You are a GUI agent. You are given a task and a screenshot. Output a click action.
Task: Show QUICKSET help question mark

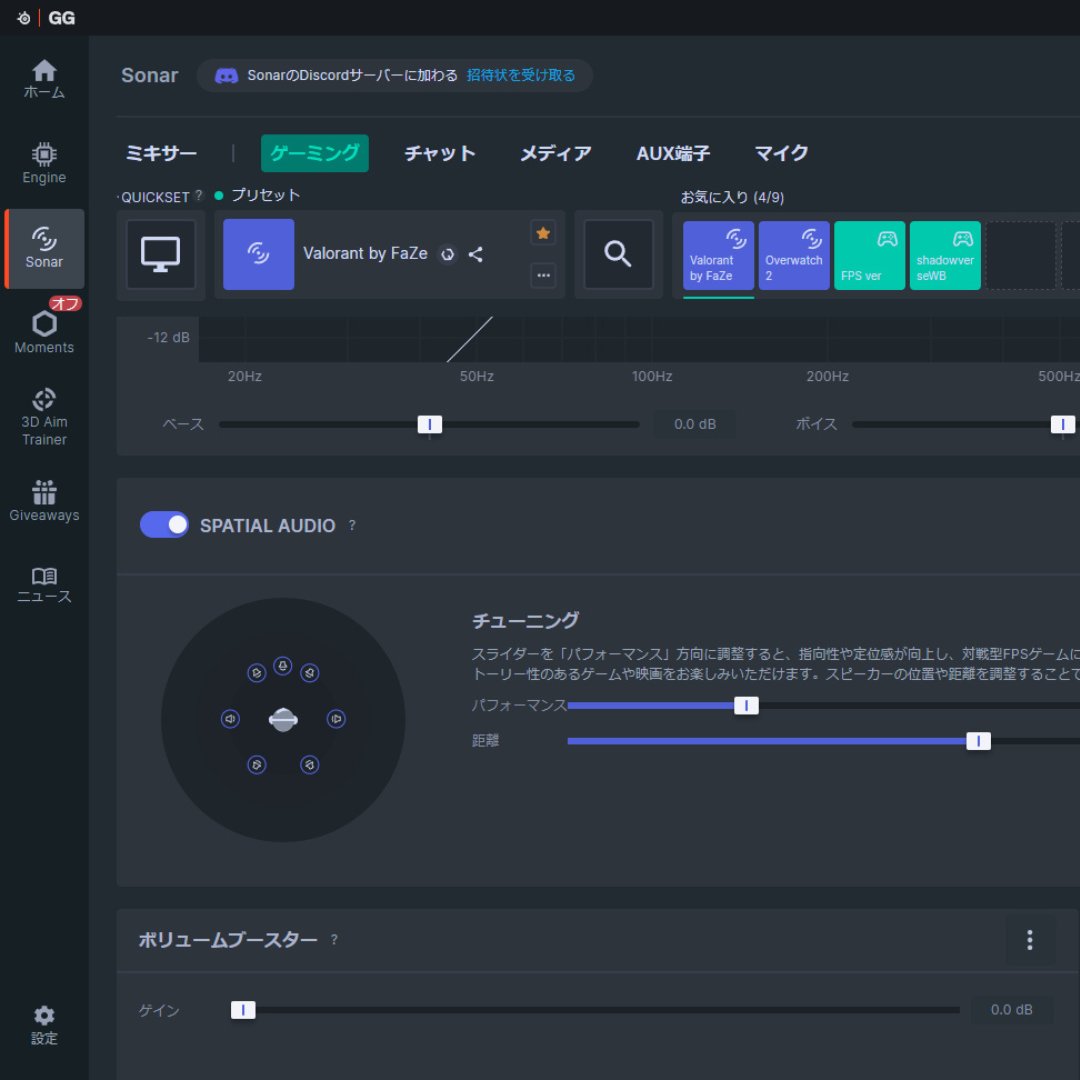(x=199, y=195)
